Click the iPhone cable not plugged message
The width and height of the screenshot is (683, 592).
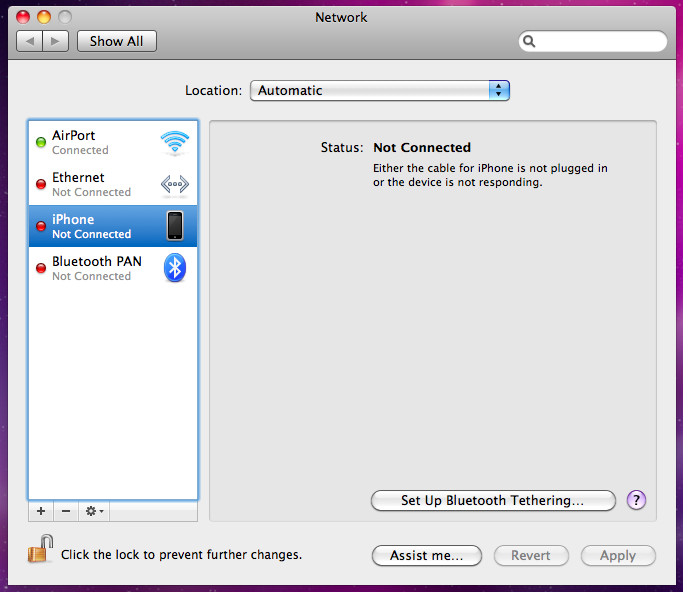pos(490,175)
